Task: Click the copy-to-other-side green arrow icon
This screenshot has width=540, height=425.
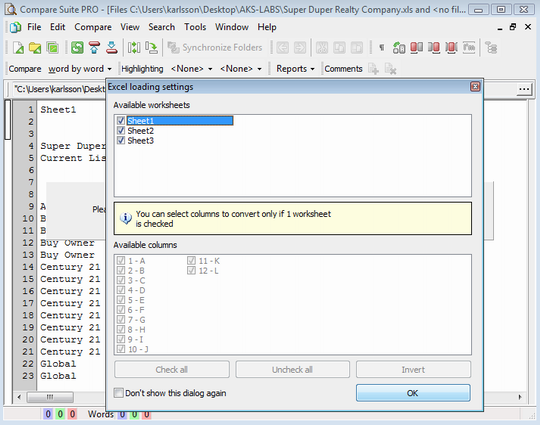Action: click(x=151, y=48)
